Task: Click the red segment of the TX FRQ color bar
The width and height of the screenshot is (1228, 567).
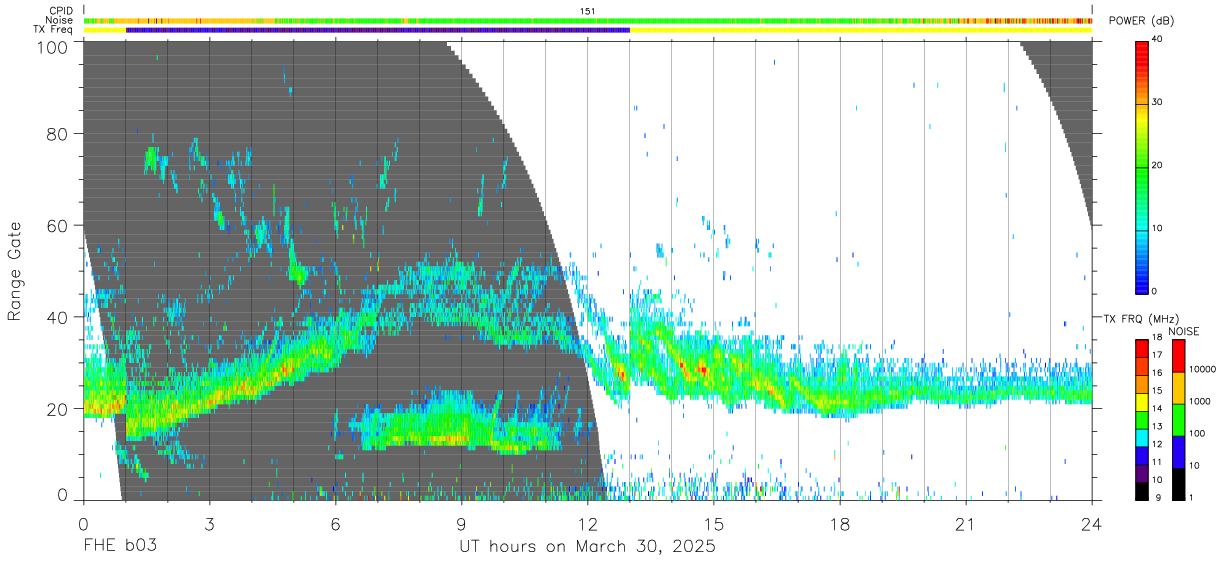Action: point(1142,347)
